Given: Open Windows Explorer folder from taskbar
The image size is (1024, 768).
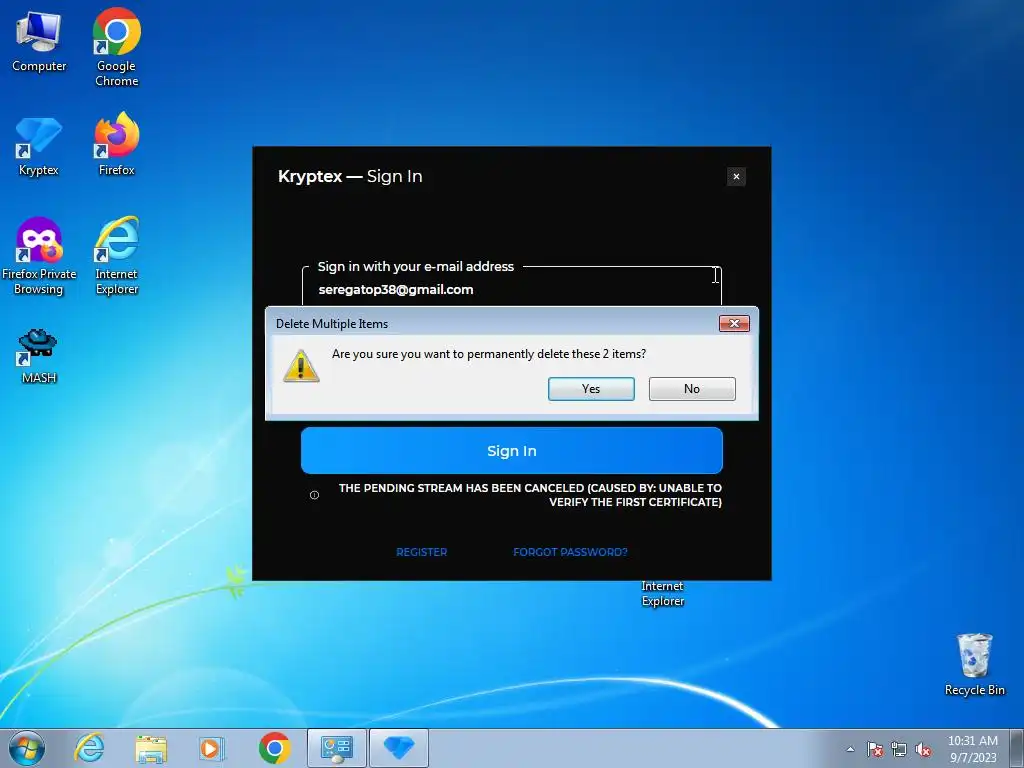Looking at the screenshot, I should pos(151,748).
